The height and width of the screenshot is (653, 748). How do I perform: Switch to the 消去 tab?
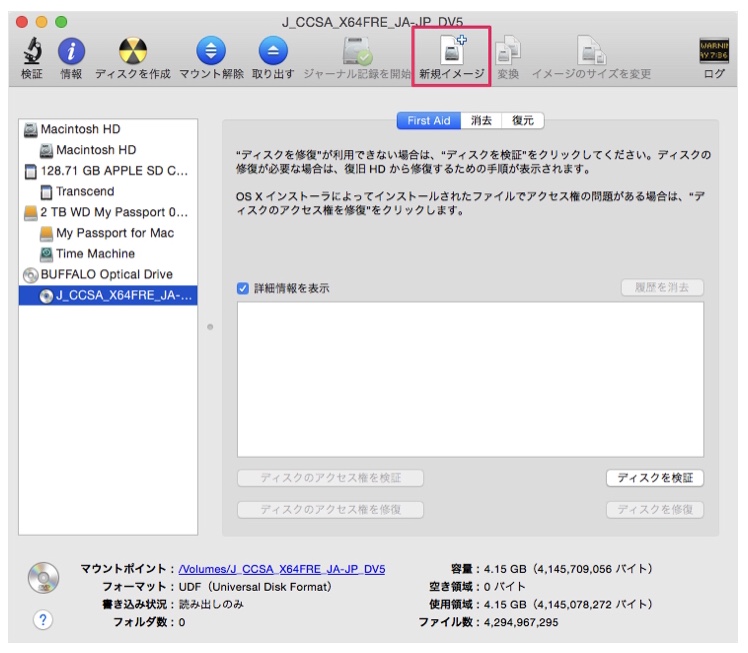coord(481,121)
